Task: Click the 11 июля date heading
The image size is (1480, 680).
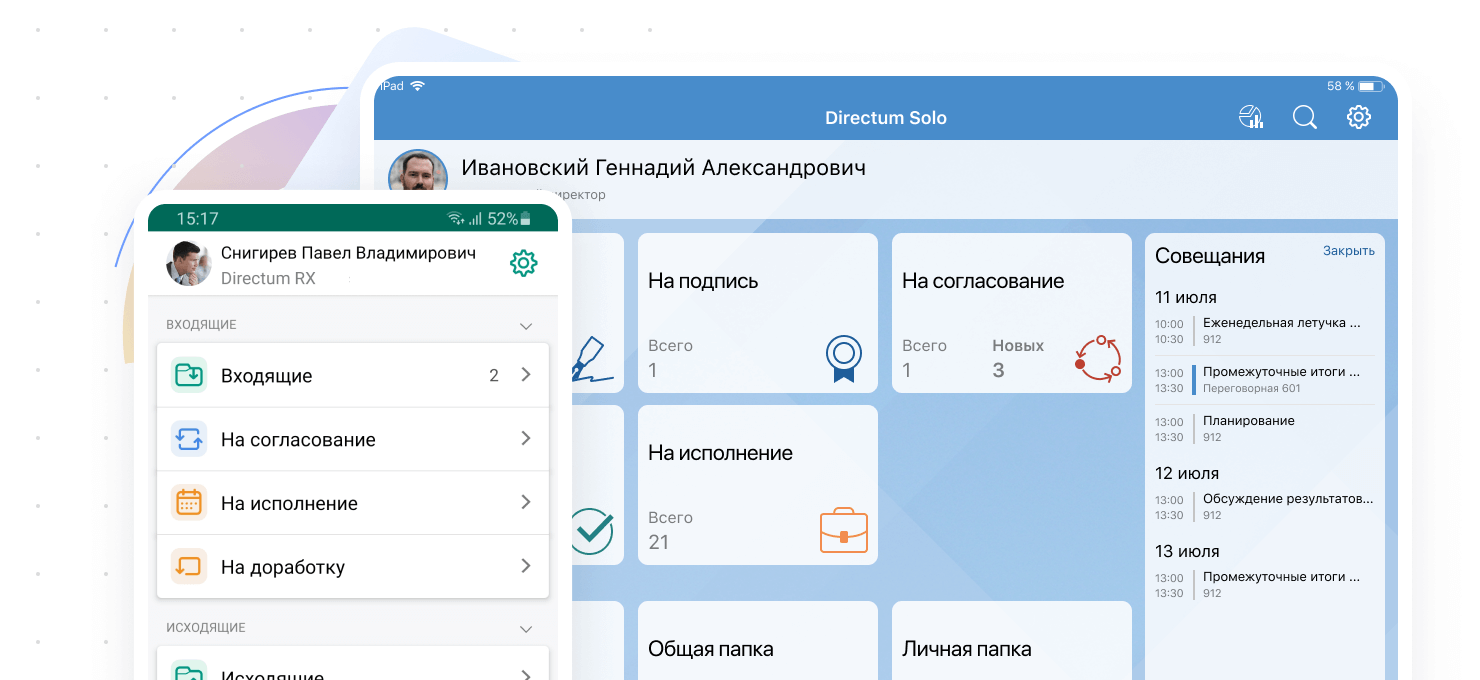Action: point(1186,297)
